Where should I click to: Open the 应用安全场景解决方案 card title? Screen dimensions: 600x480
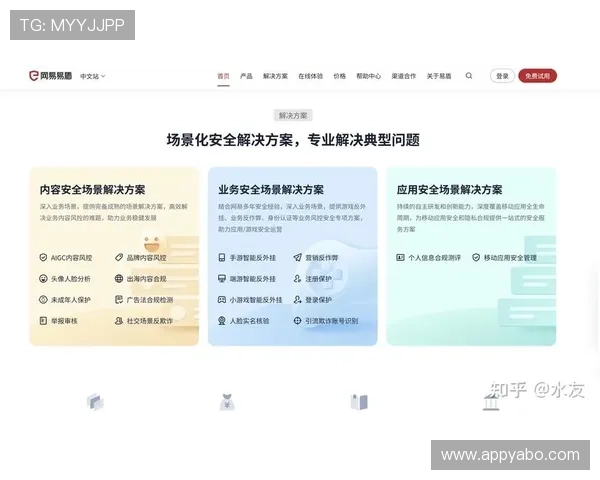[449, 189]
